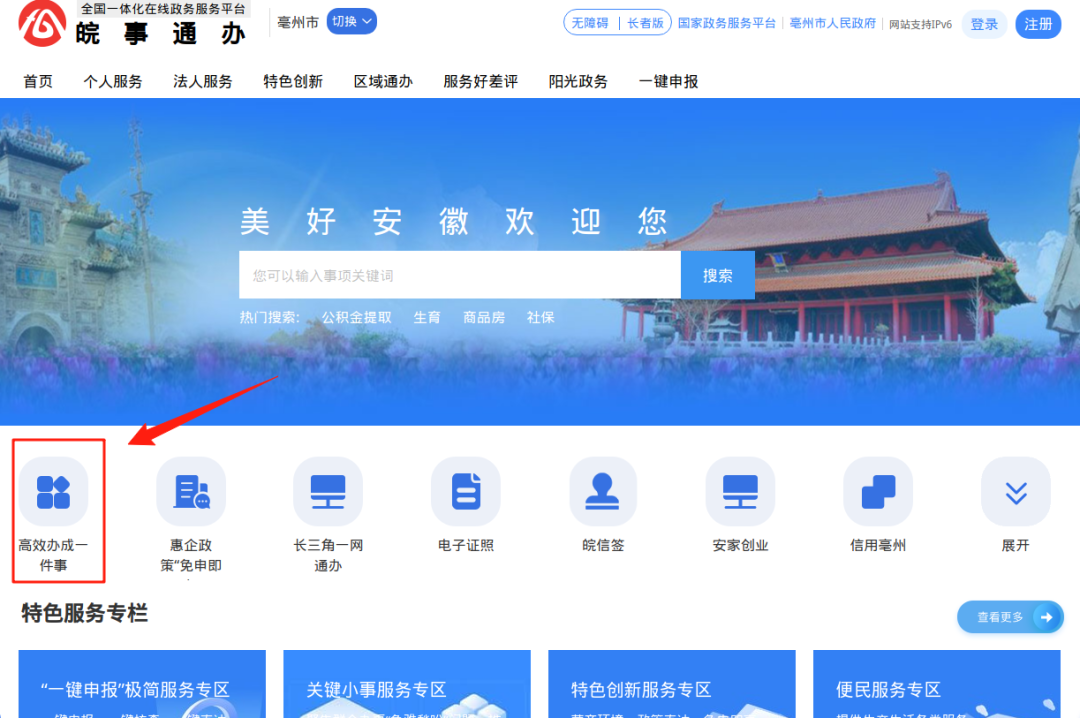Image resolution: width=1080 pixels, height=718 pixels.
Task: Open the 阳光政务 menu item
Action: click(578, 81)
